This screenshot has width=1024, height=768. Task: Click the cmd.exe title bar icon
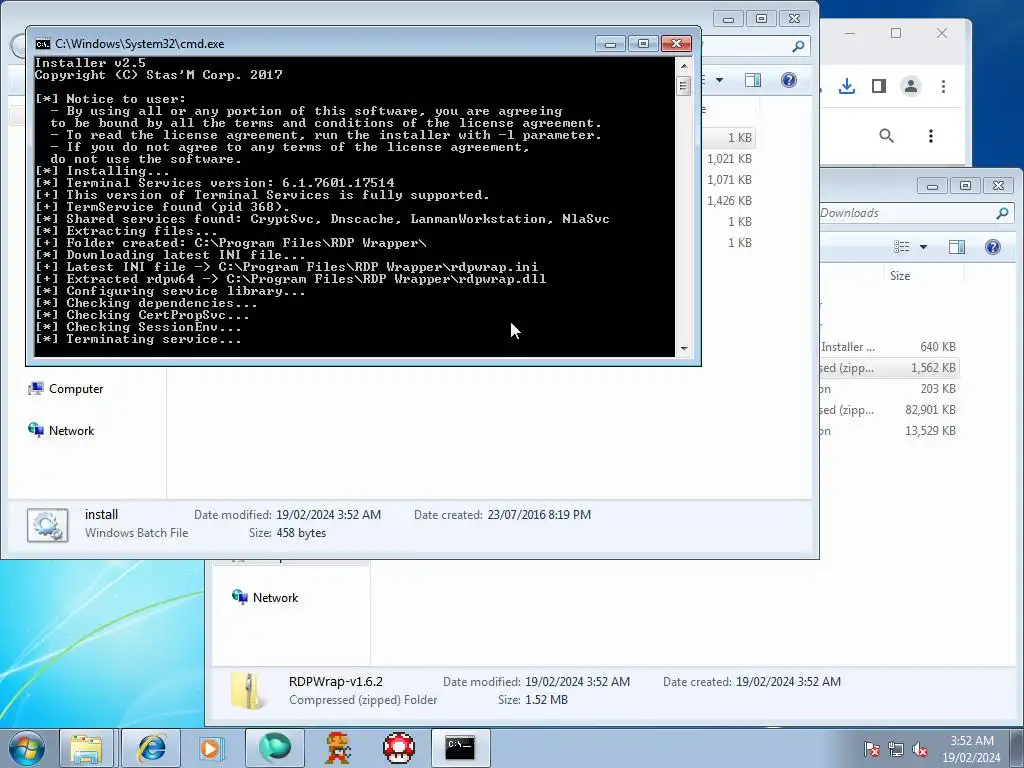pos(42,44)
